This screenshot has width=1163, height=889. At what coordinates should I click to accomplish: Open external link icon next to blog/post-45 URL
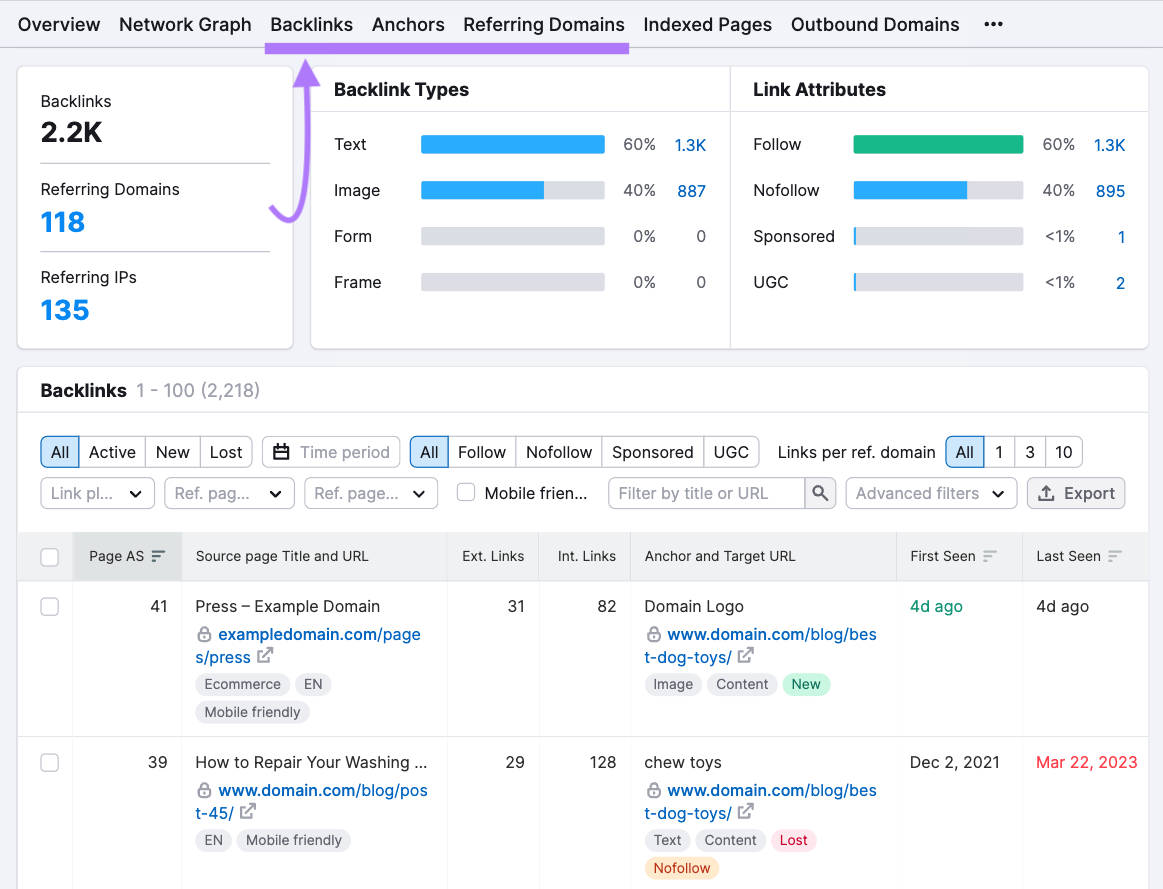click(x=247, y=812)
